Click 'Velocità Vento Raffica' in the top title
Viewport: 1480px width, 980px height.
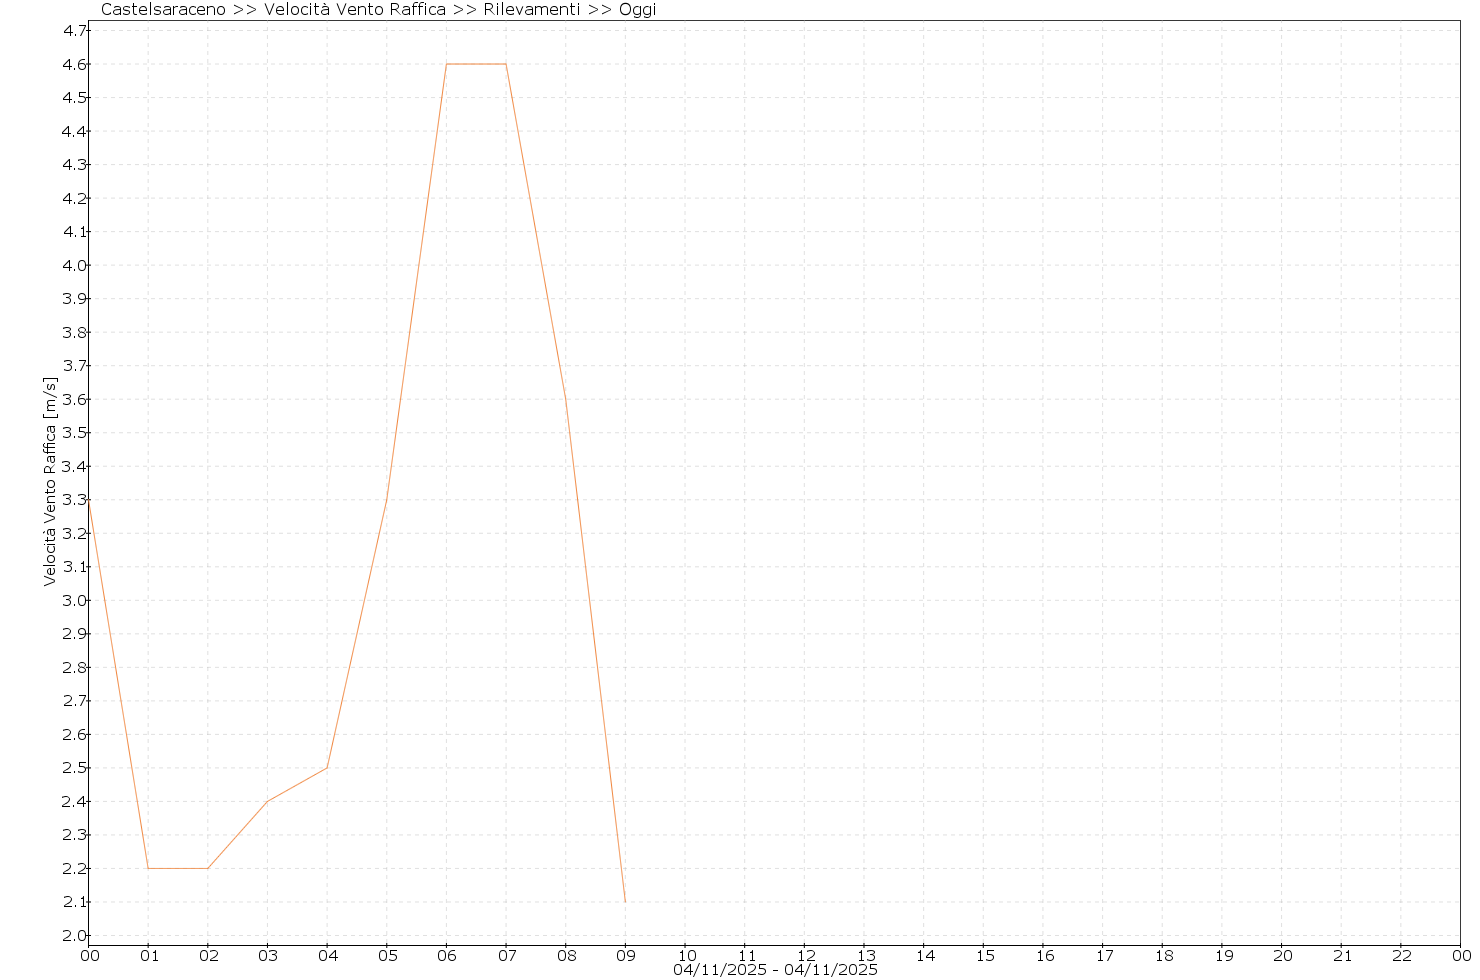click(355, 10)
